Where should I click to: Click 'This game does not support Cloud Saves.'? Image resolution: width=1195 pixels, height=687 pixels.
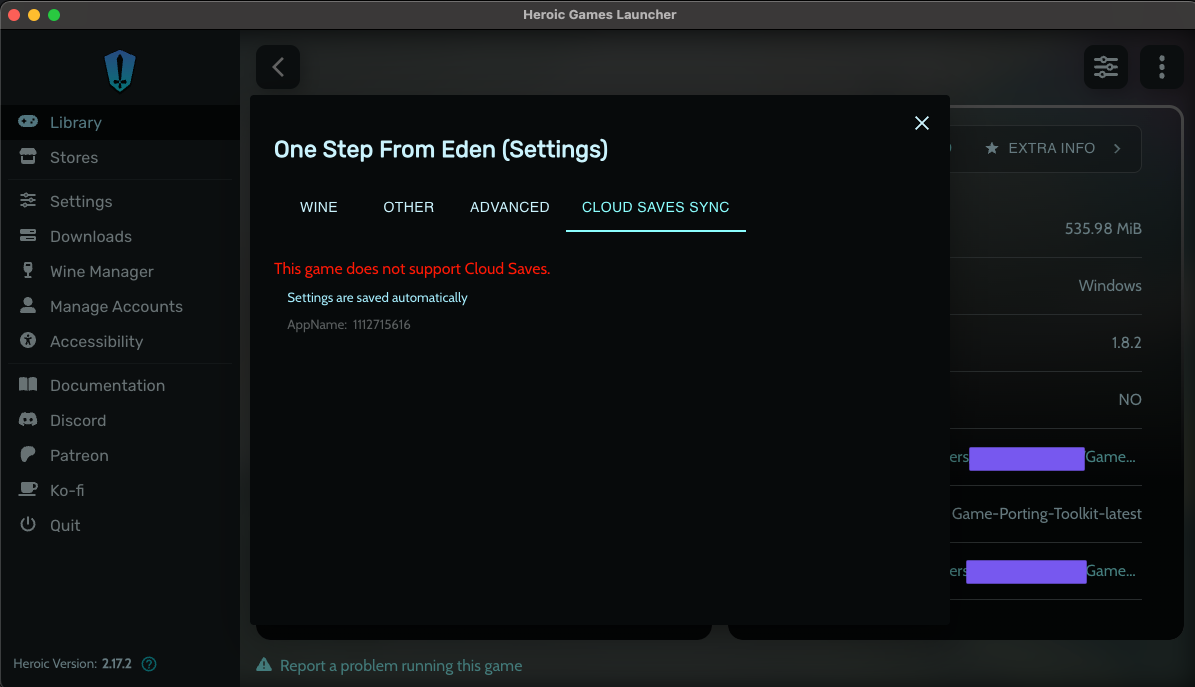412,268
